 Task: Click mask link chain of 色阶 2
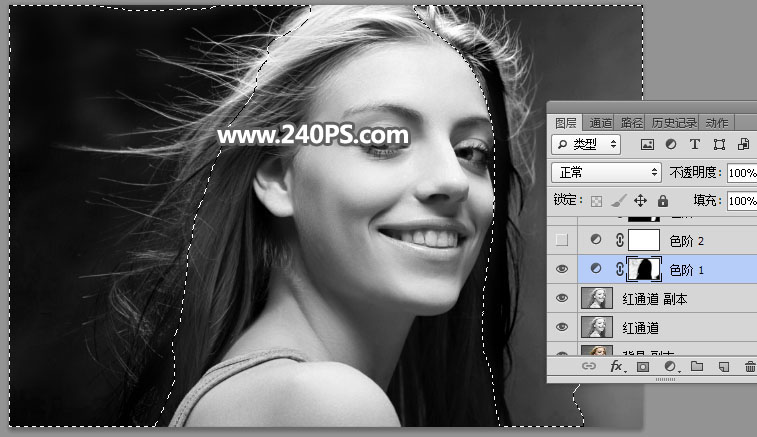(x=620, y=240)
